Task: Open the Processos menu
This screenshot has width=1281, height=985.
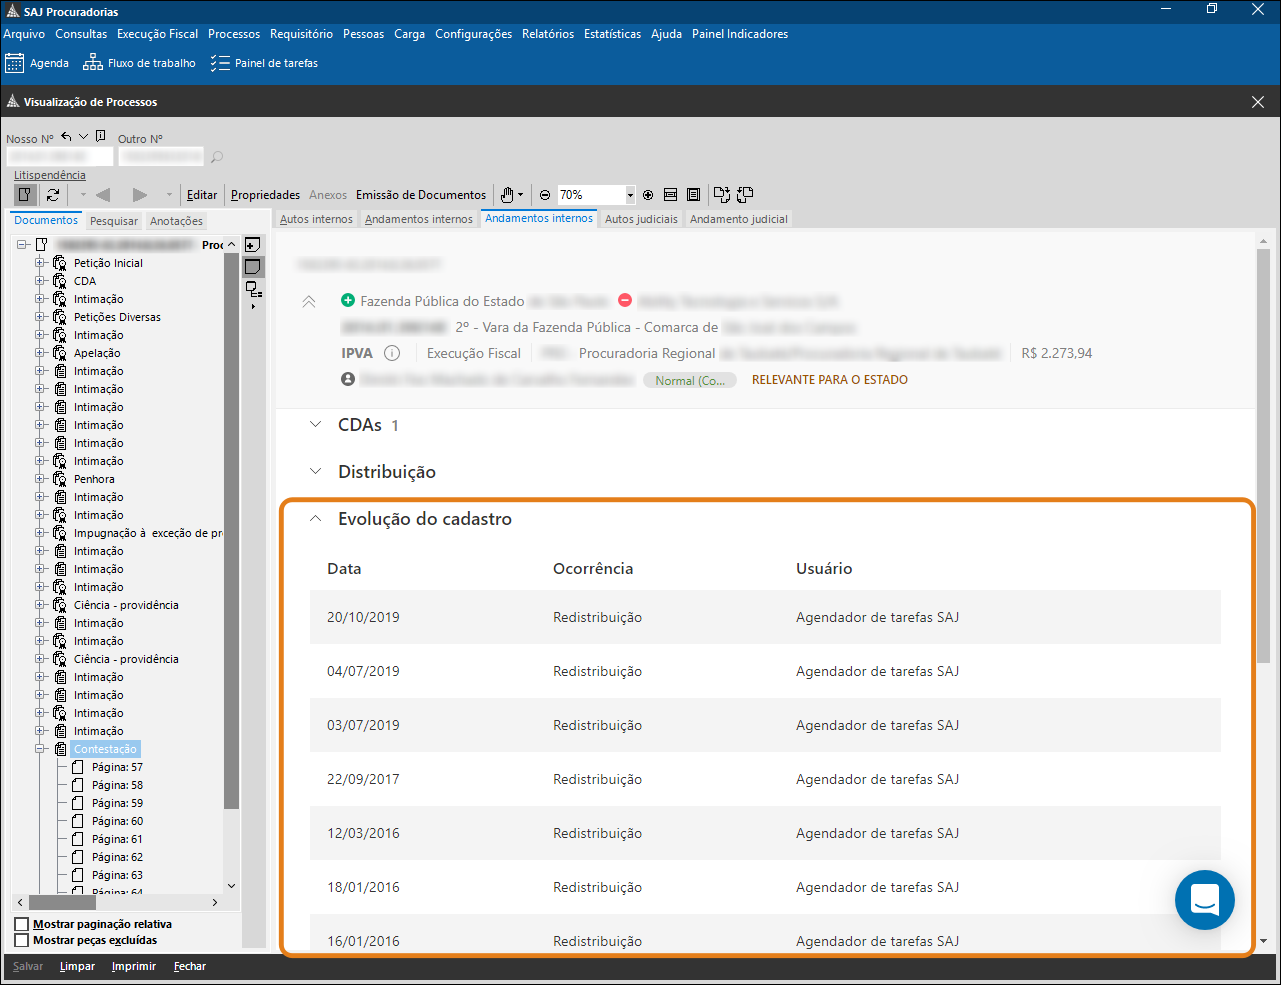Action: coord(234,34)
